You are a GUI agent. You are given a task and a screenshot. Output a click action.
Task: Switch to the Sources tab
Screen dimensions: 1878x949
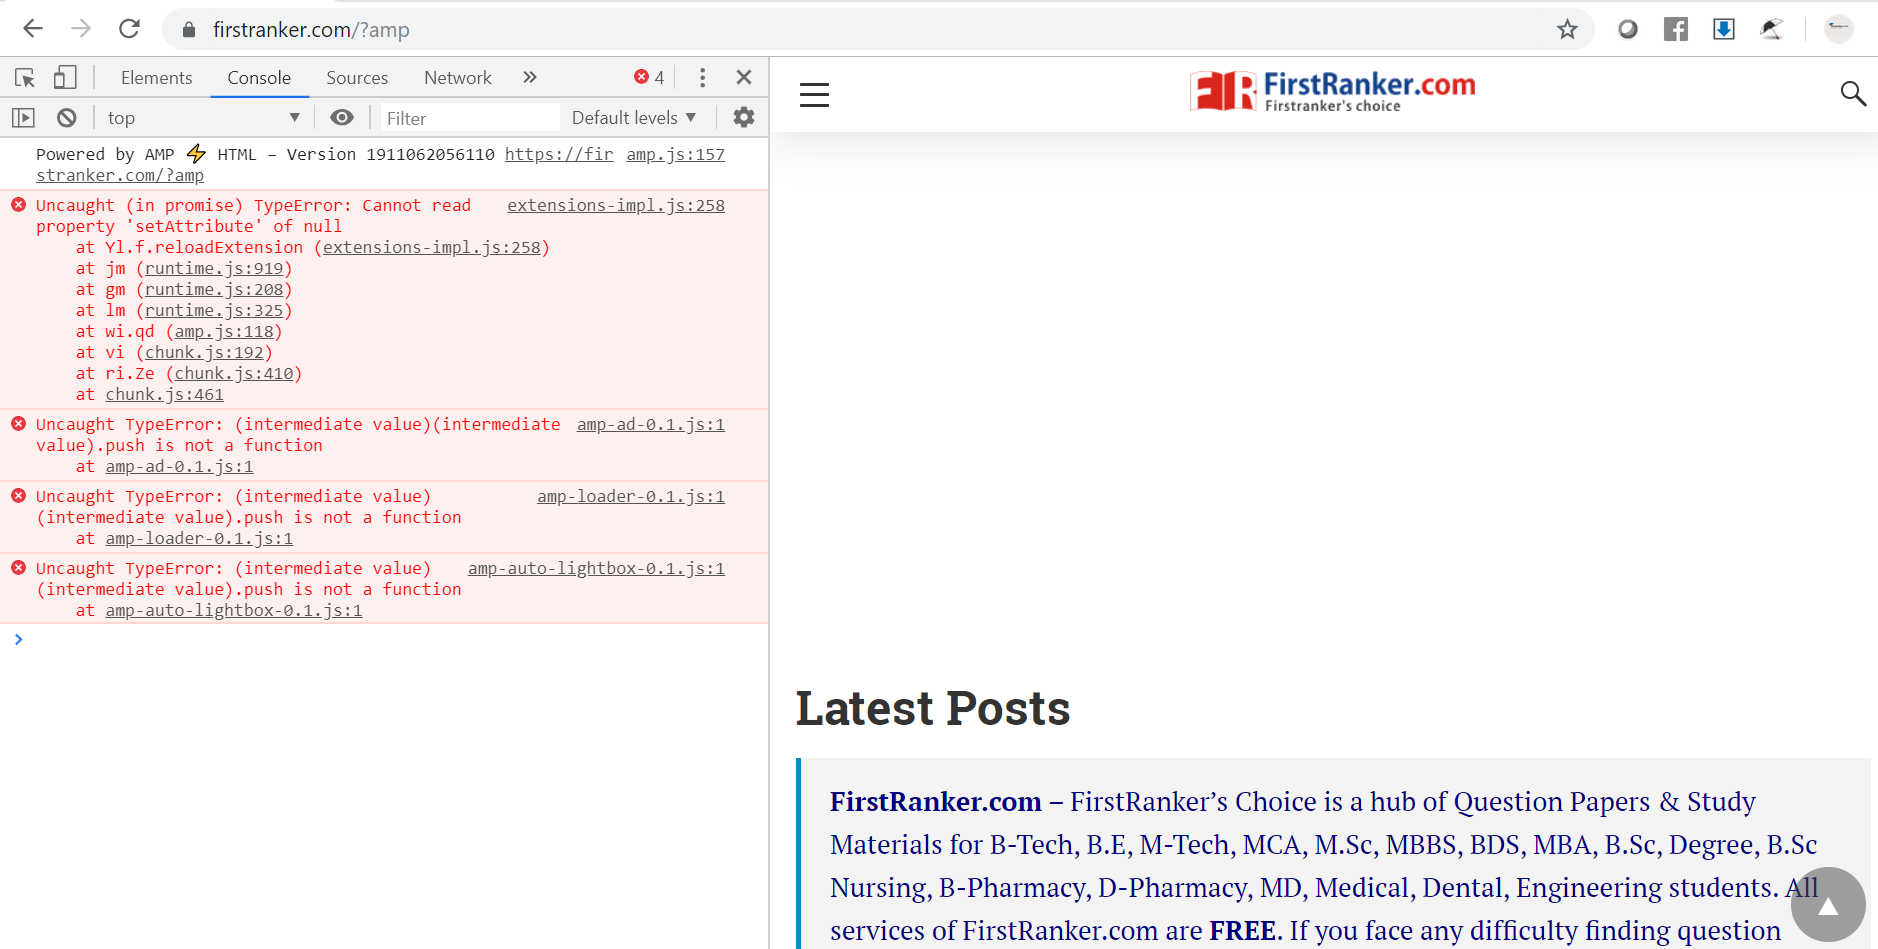click(x=357, y=77)
